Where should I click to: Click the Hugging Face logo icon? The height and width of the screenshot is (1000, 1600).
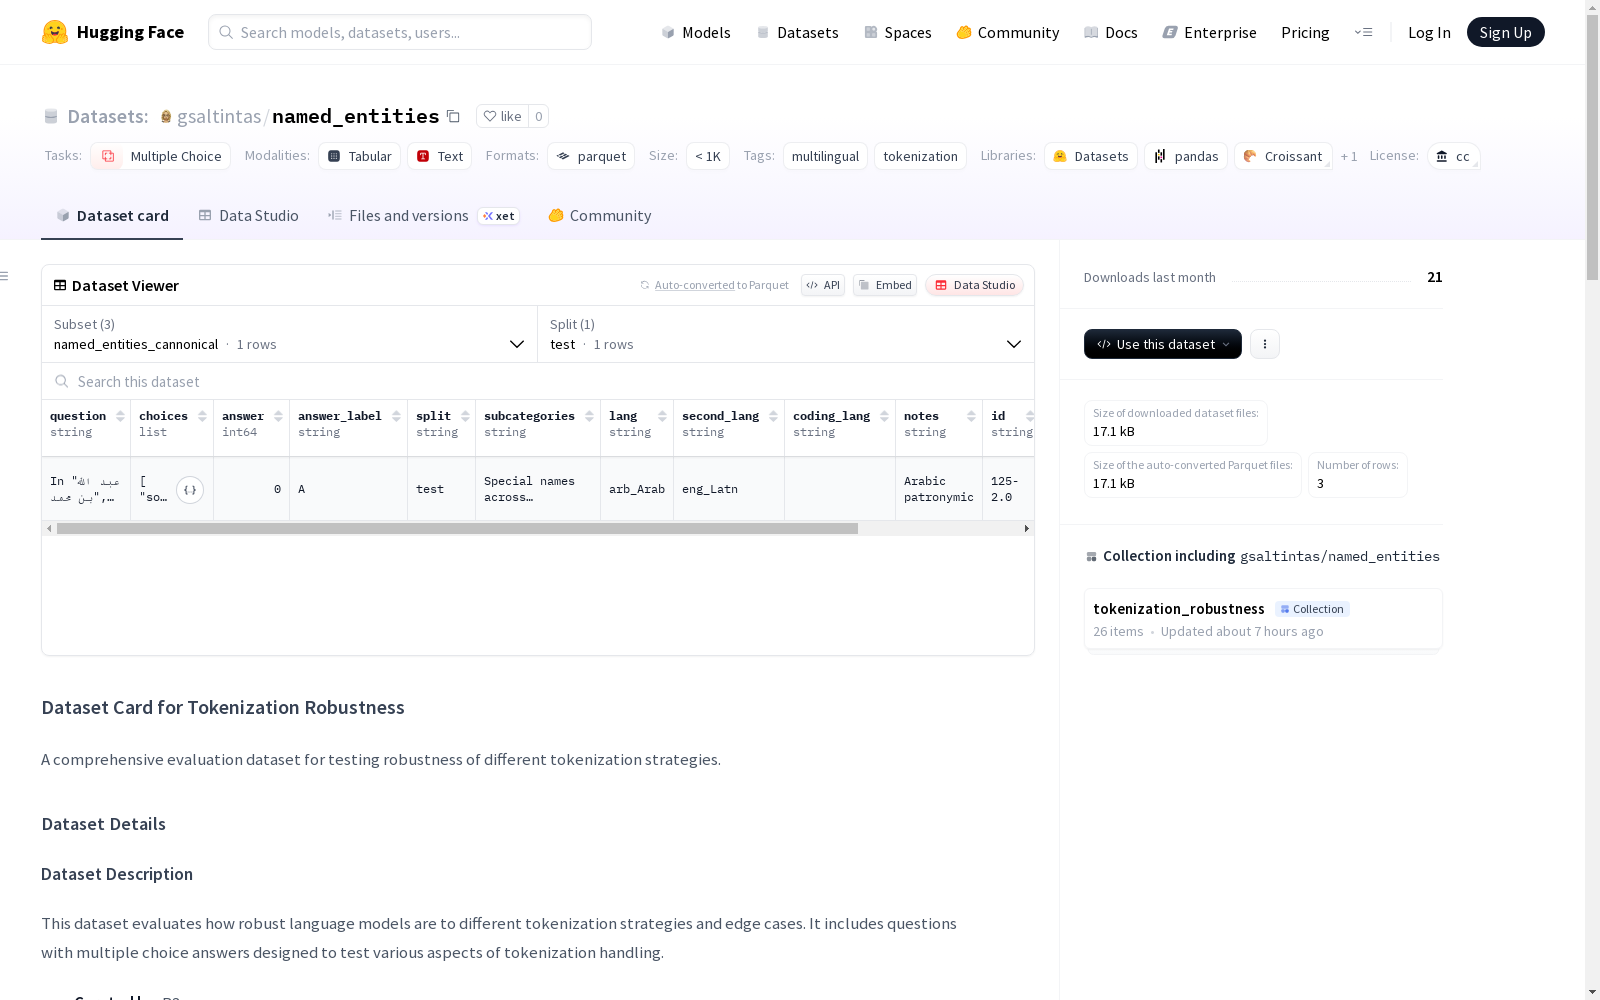point(55,32)
